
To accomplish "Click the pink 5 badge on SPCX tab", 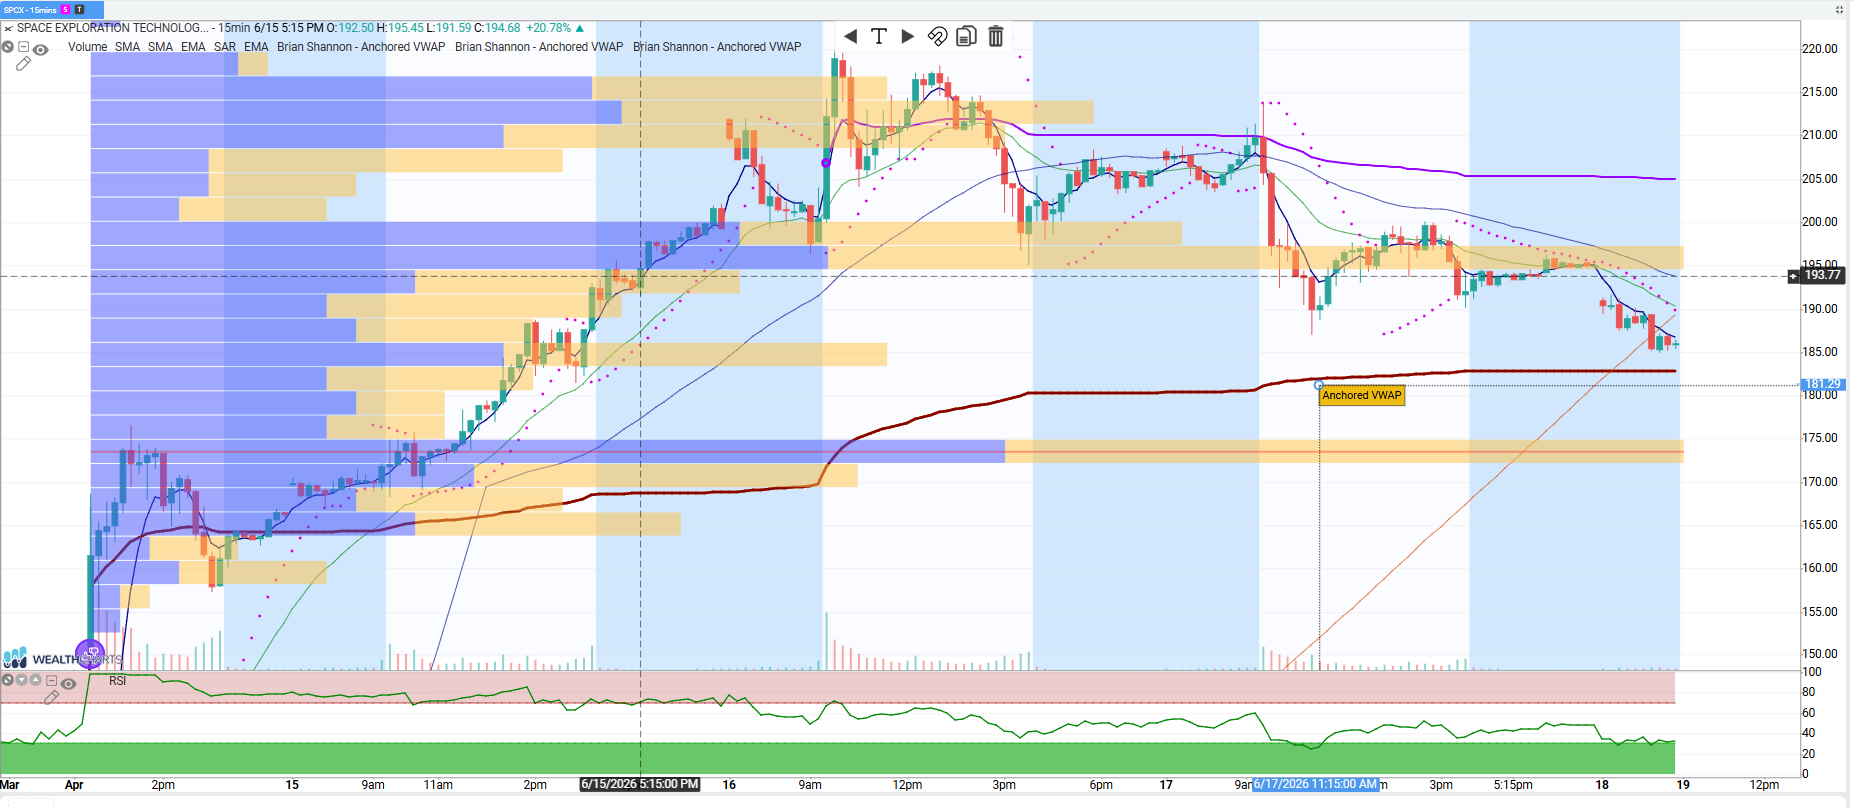I will 65,10.
